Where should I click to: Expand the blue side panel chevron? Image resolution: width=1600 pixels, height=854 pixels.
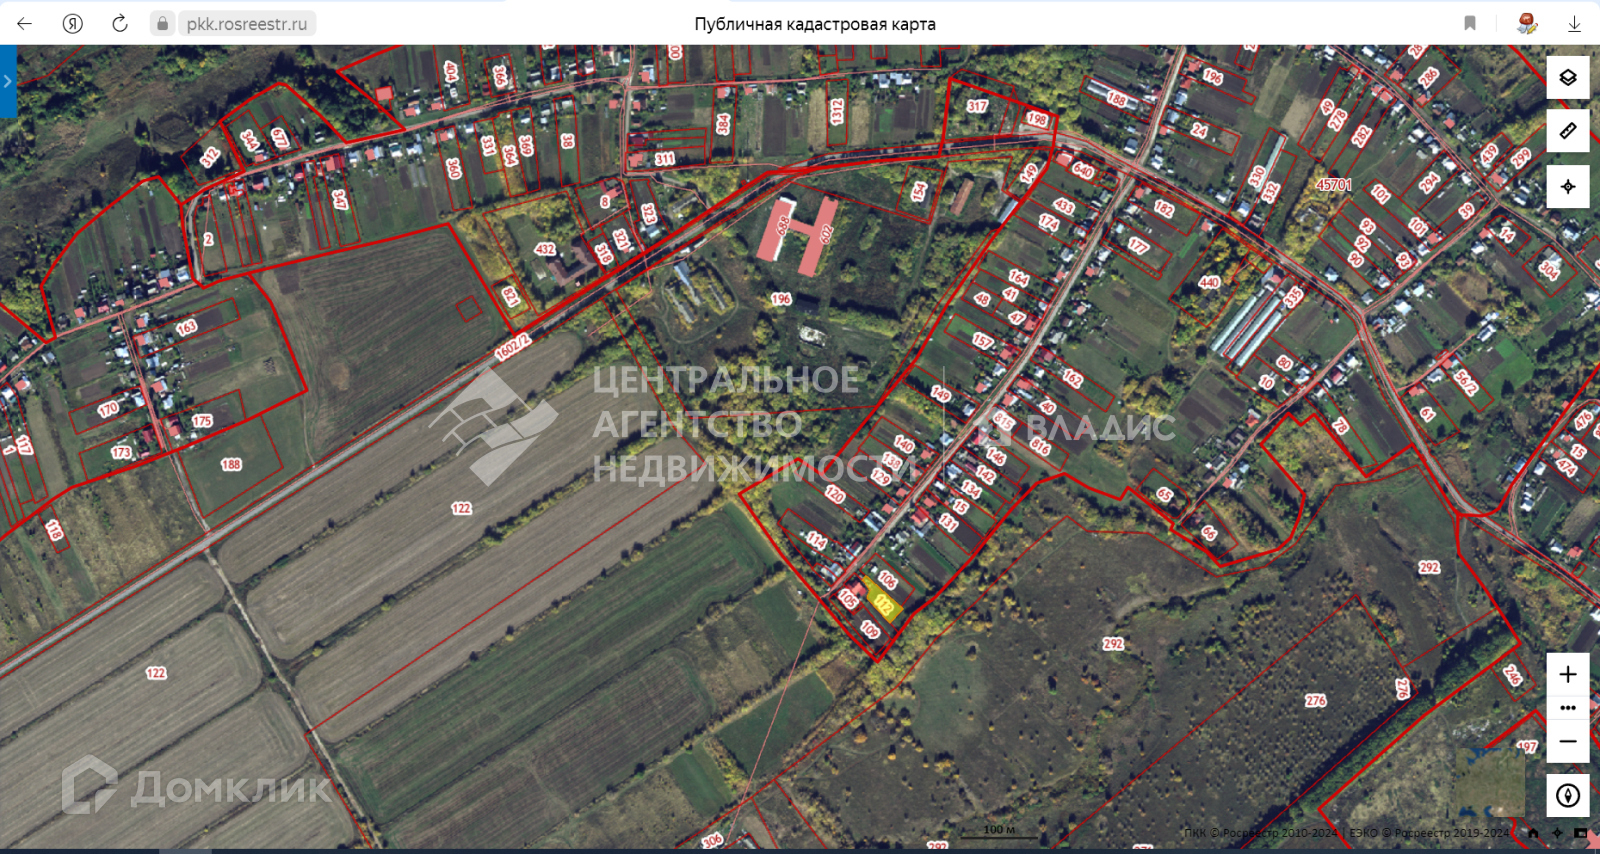[8, 81]
